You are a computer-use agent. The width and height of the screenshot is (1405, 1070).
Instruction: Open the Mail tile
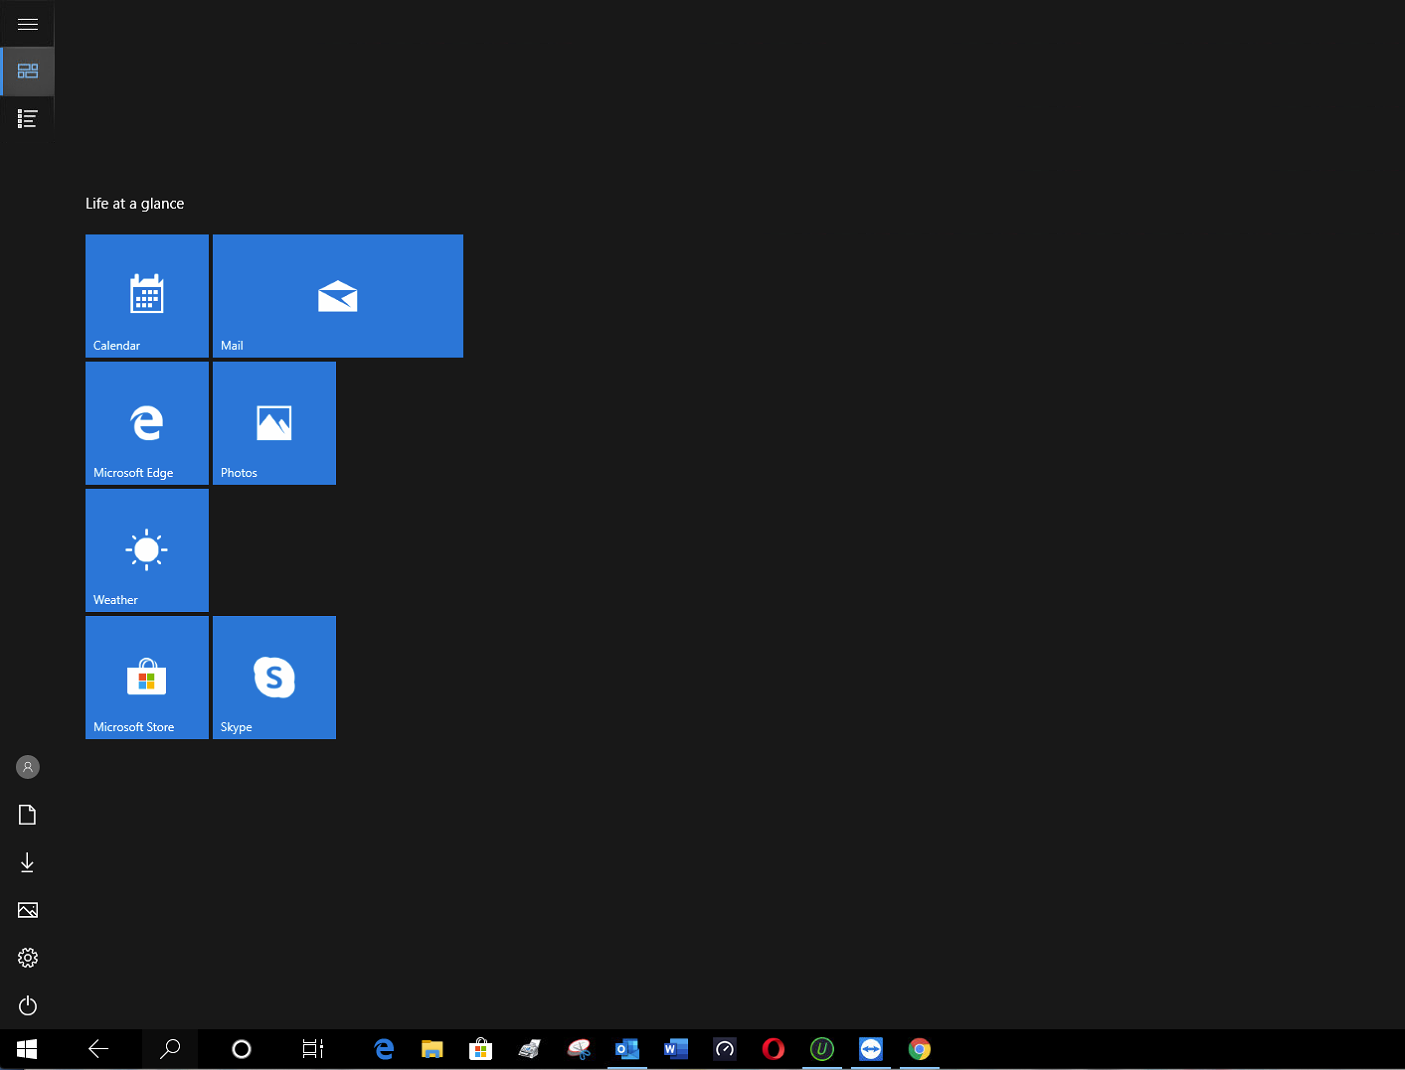coord(337,295)
